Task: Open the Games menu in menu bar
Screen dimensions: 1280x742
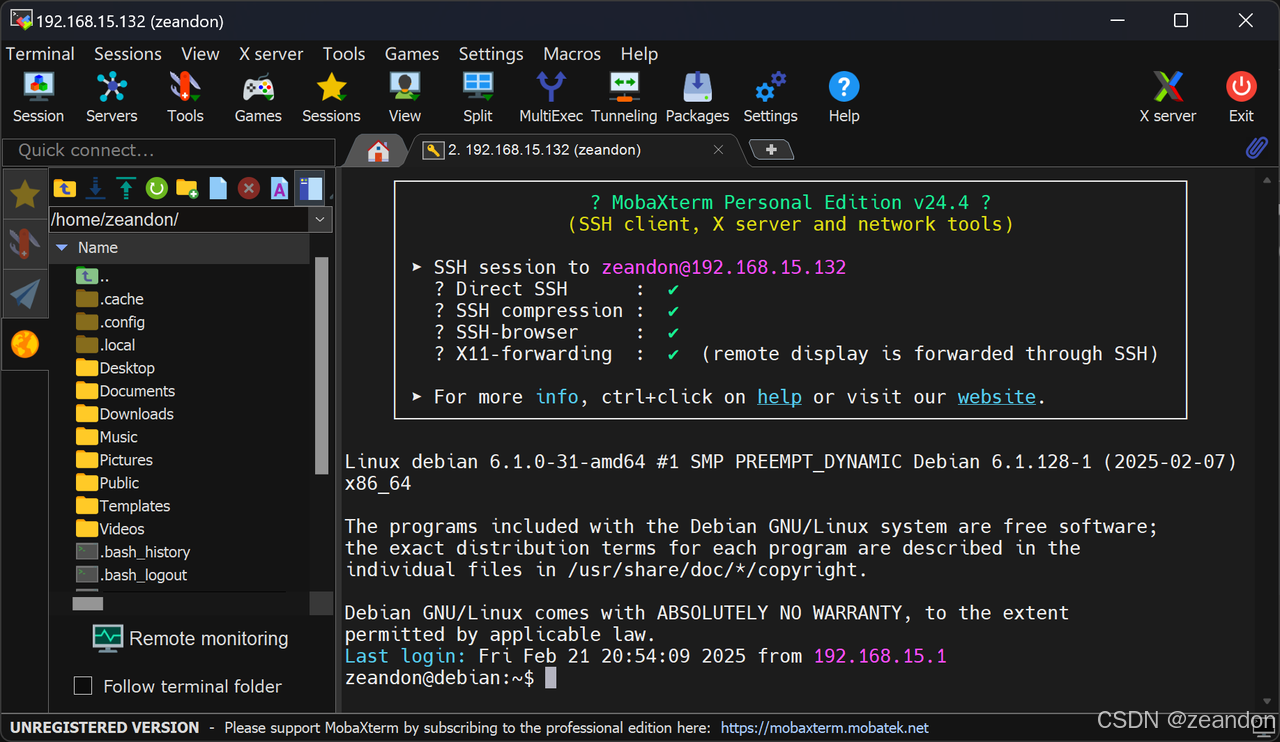Action: 412,54
